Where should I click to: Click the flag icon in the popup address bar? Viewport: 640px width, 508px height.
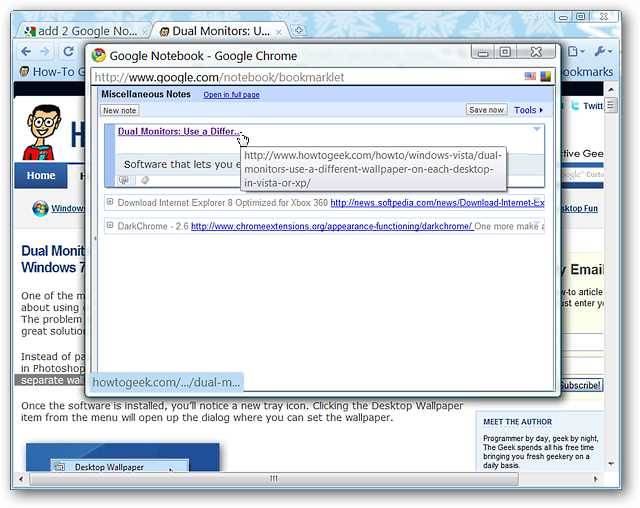530,76
